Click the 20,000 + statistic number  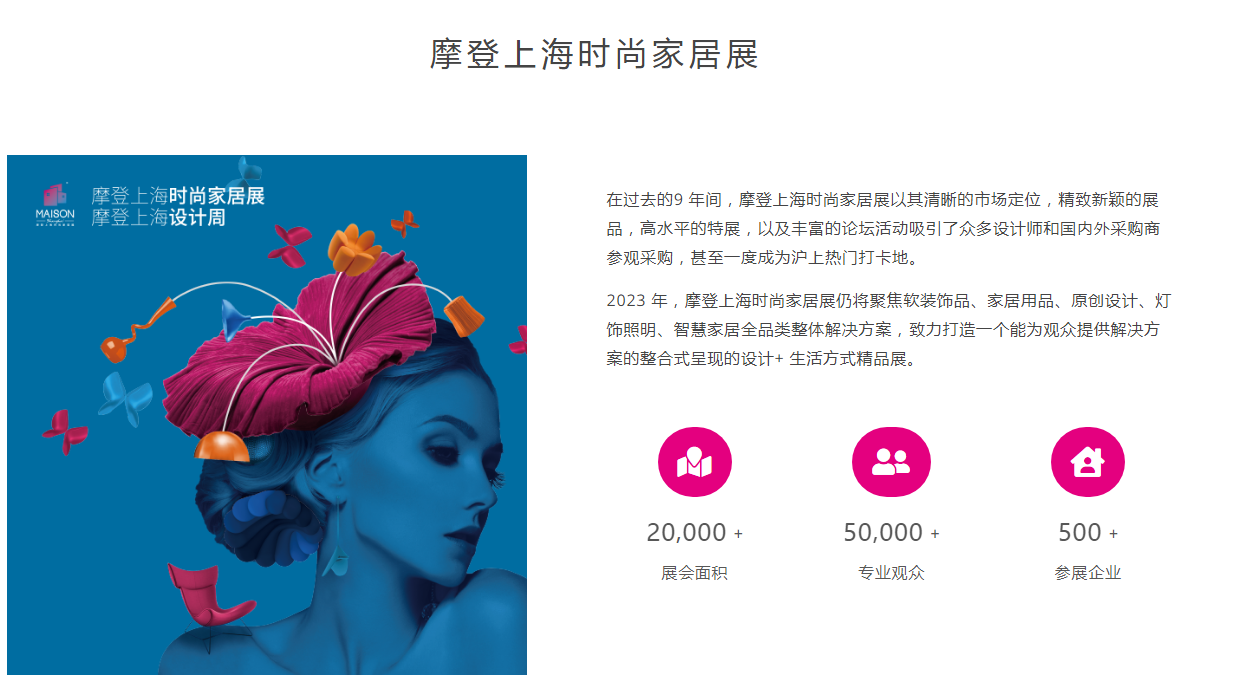pyautogui.click(x=694, y=533)
